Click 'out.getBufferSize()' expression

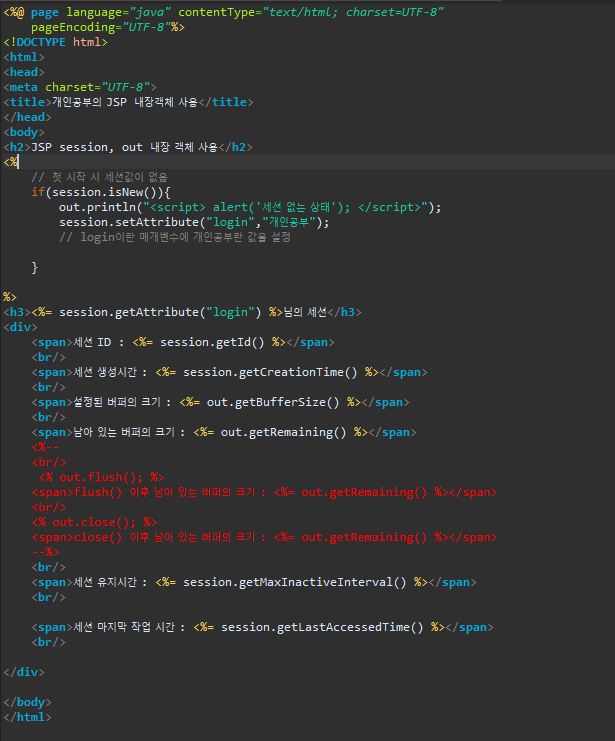(273, 402)
